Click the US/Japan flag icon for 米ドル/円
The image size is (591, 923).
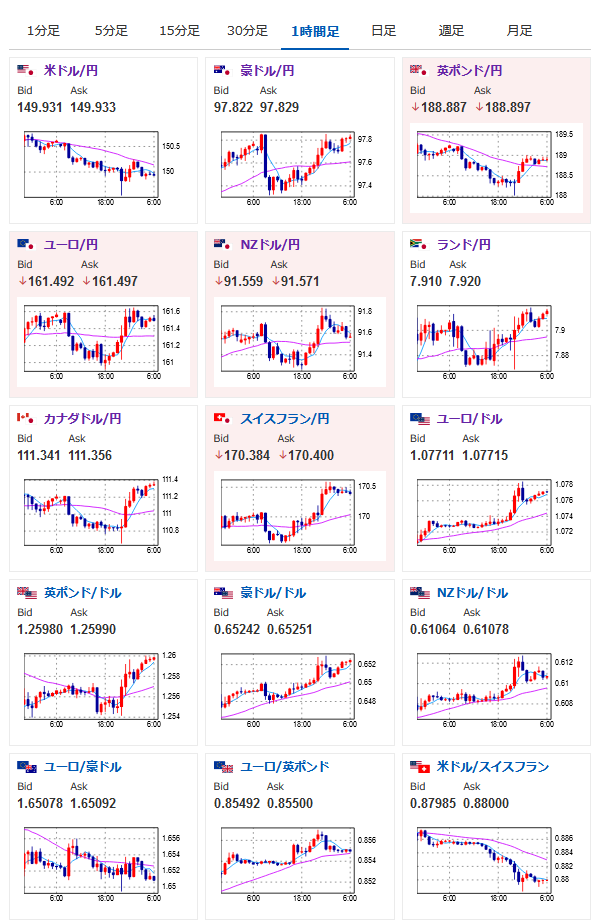click(25, 71)
